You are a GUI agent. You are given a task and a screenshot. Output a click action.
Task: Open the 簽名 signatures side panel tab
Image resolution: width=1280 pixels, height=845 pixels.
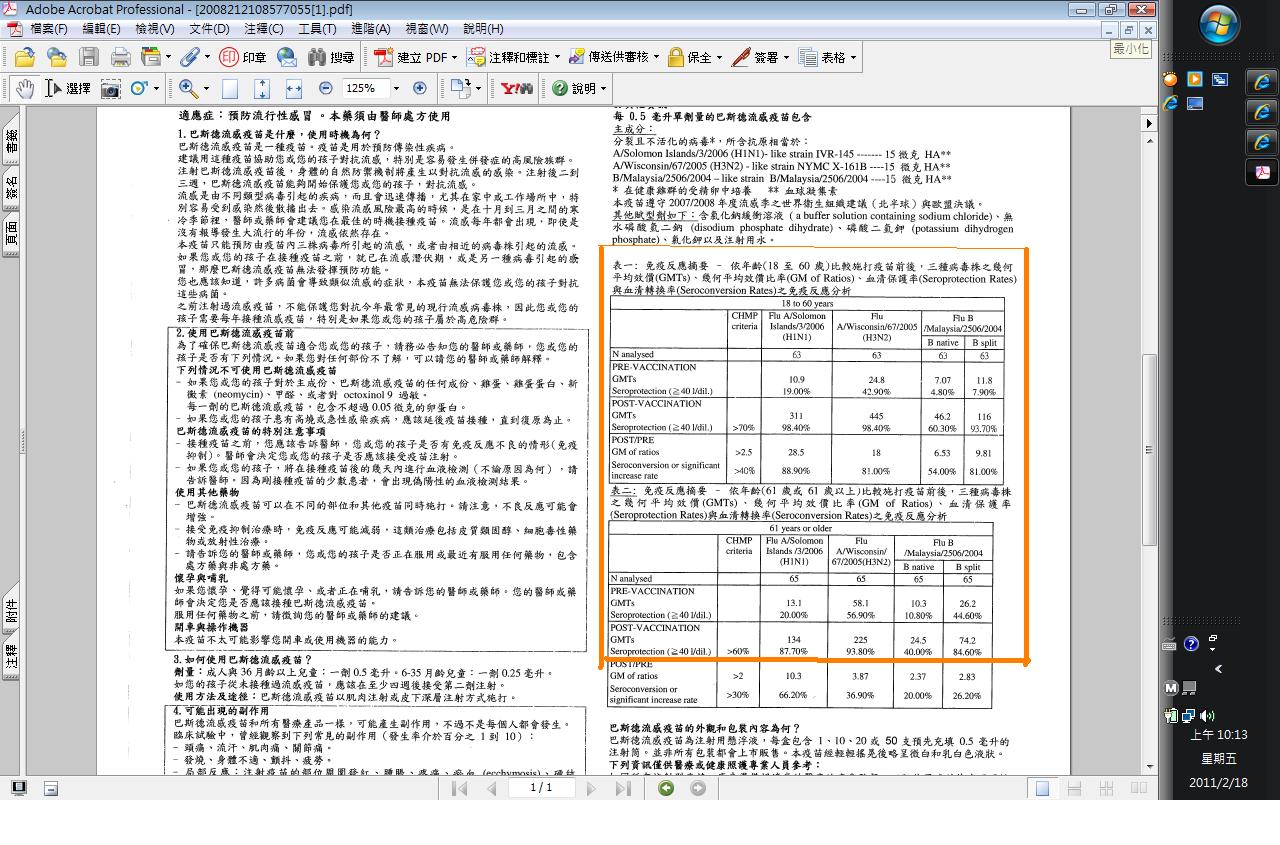12,187
